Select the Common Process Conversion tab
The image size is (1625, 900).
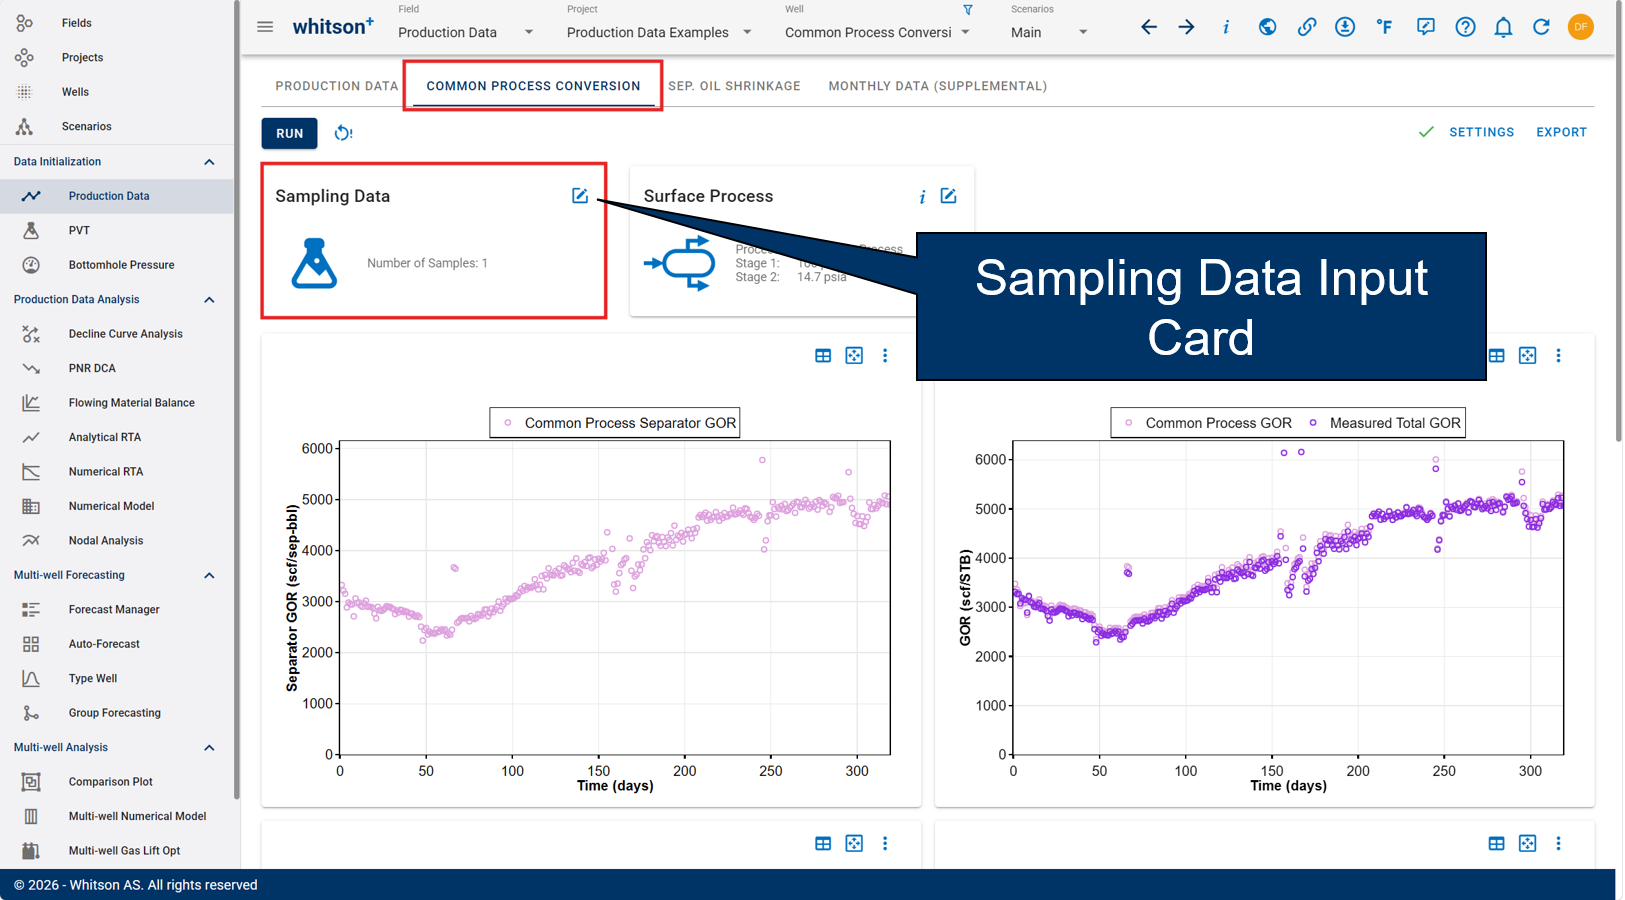click(533, 86)
